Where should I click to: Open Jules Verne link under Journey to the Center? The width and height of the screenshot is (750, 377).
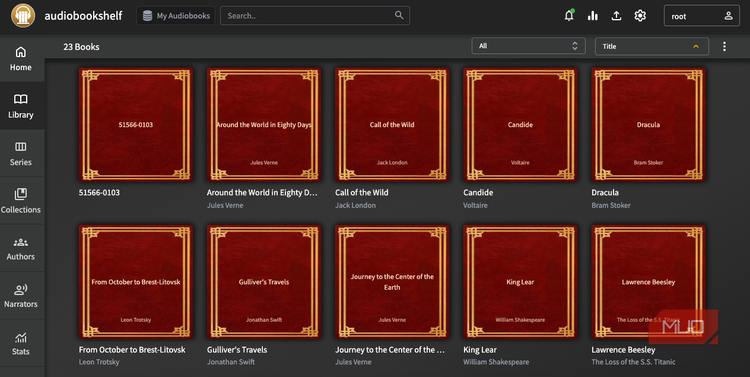353,362
